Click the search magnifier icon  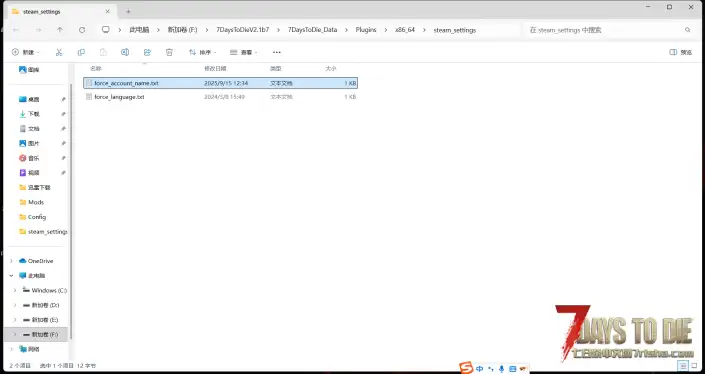click(x=687, y=30)
